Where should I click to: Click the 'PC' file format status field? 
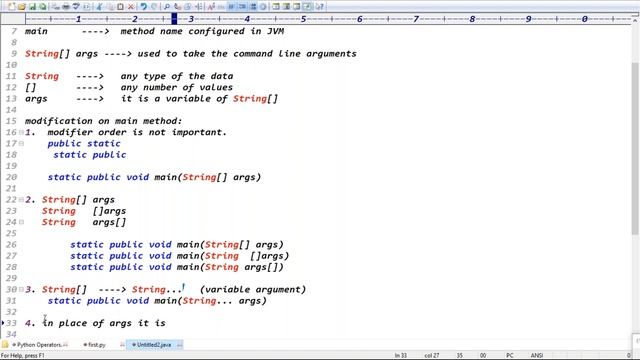tap(510, 356)
